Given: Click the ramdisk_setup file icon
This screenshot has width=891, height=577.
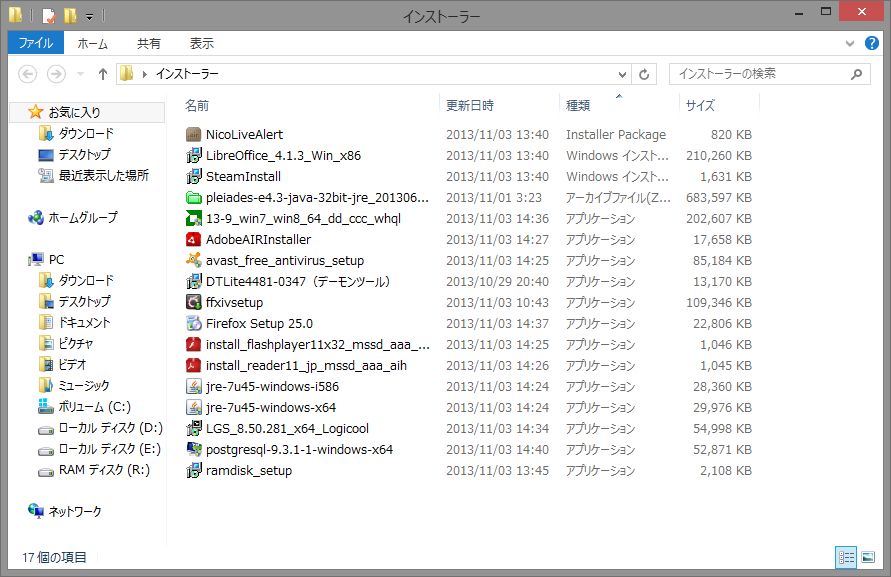Looking at the screenshot, I should pyautogui.click(x=194, y=471).
